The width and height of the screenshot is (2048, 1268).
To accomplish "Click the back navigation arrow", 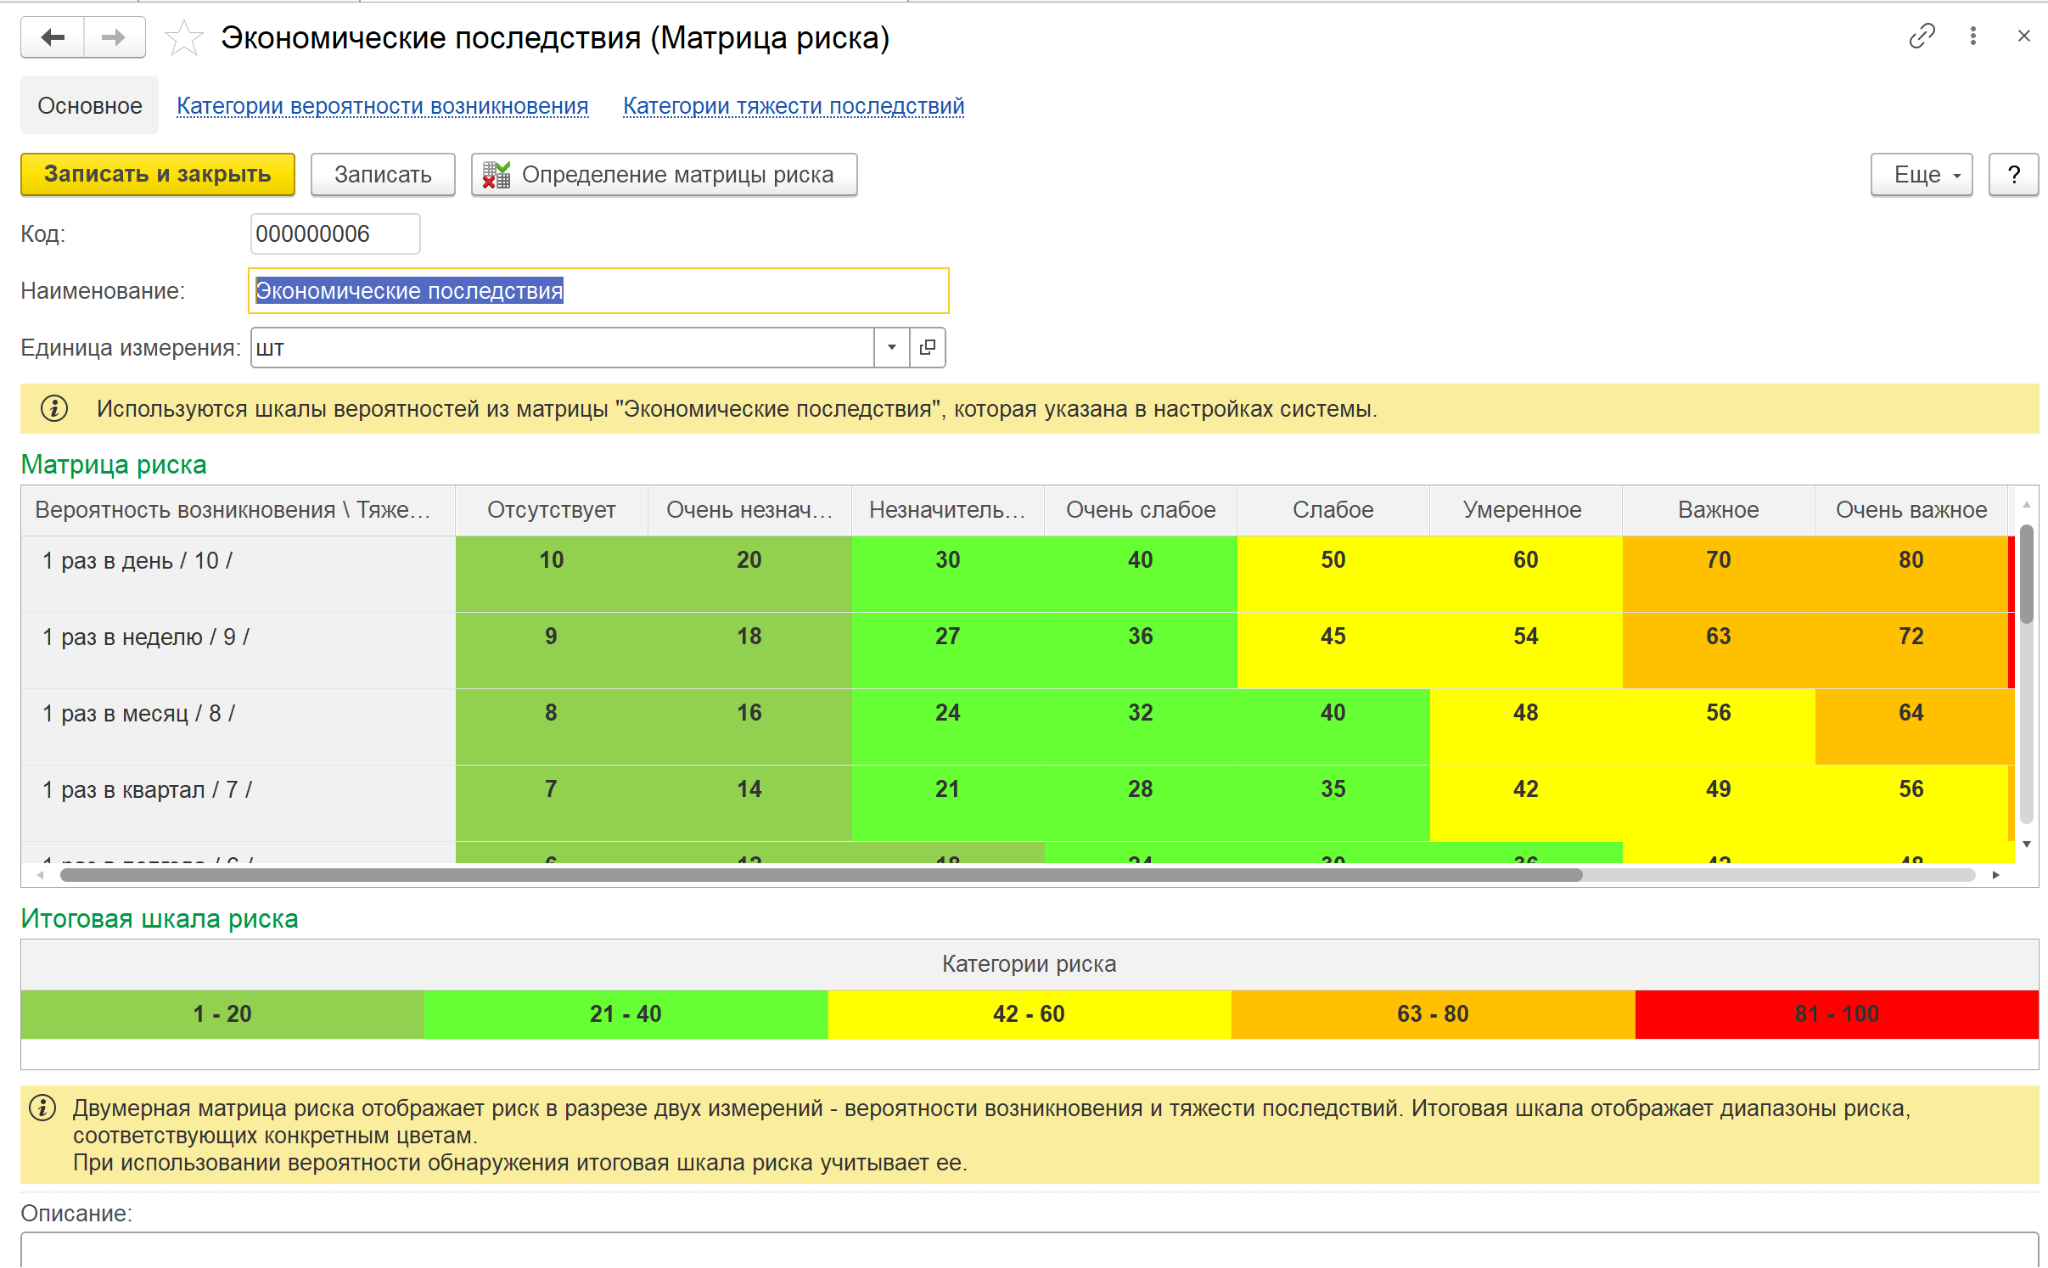I will (53, 38).
